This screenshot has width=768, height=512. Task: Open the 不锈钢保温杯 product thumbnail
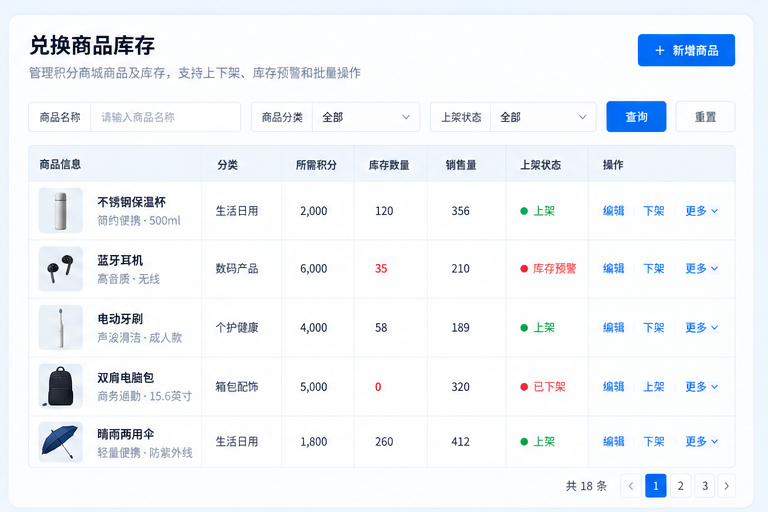tap(61, 210)
